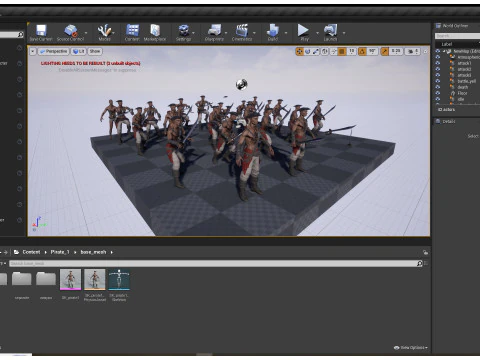This screenshot has width=480, height=360.
Task: Open the Source Control icon
Action: point(71,31)
